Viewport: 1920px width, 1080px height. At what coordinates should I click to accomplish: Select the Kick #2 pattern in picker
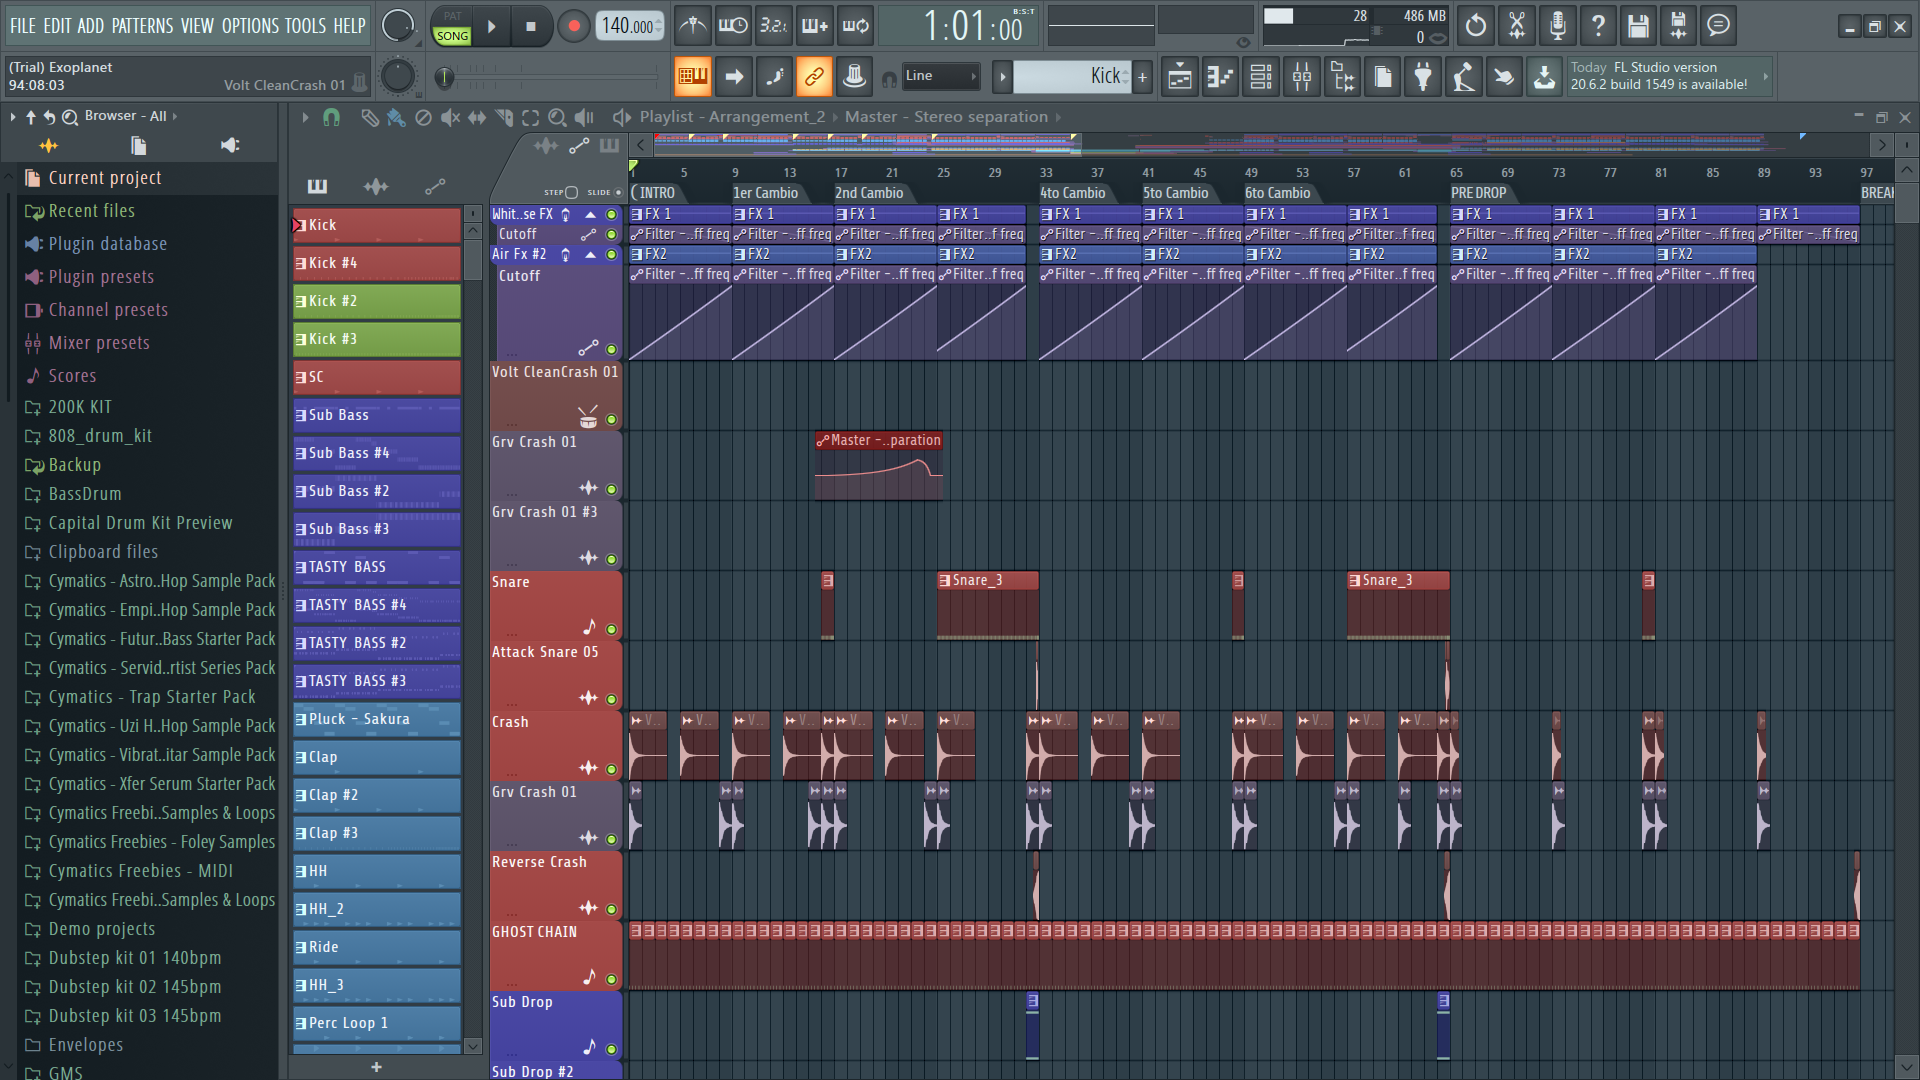(x=377, y=301)
